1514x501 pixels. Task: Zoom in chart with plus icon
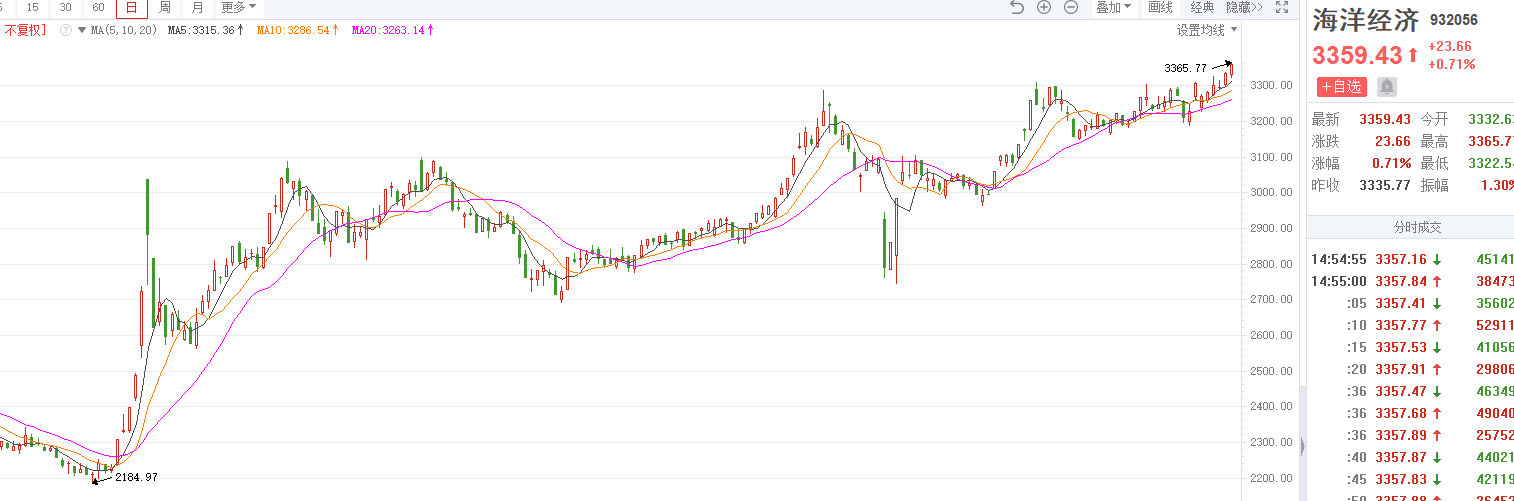(x=1044, y=7)
